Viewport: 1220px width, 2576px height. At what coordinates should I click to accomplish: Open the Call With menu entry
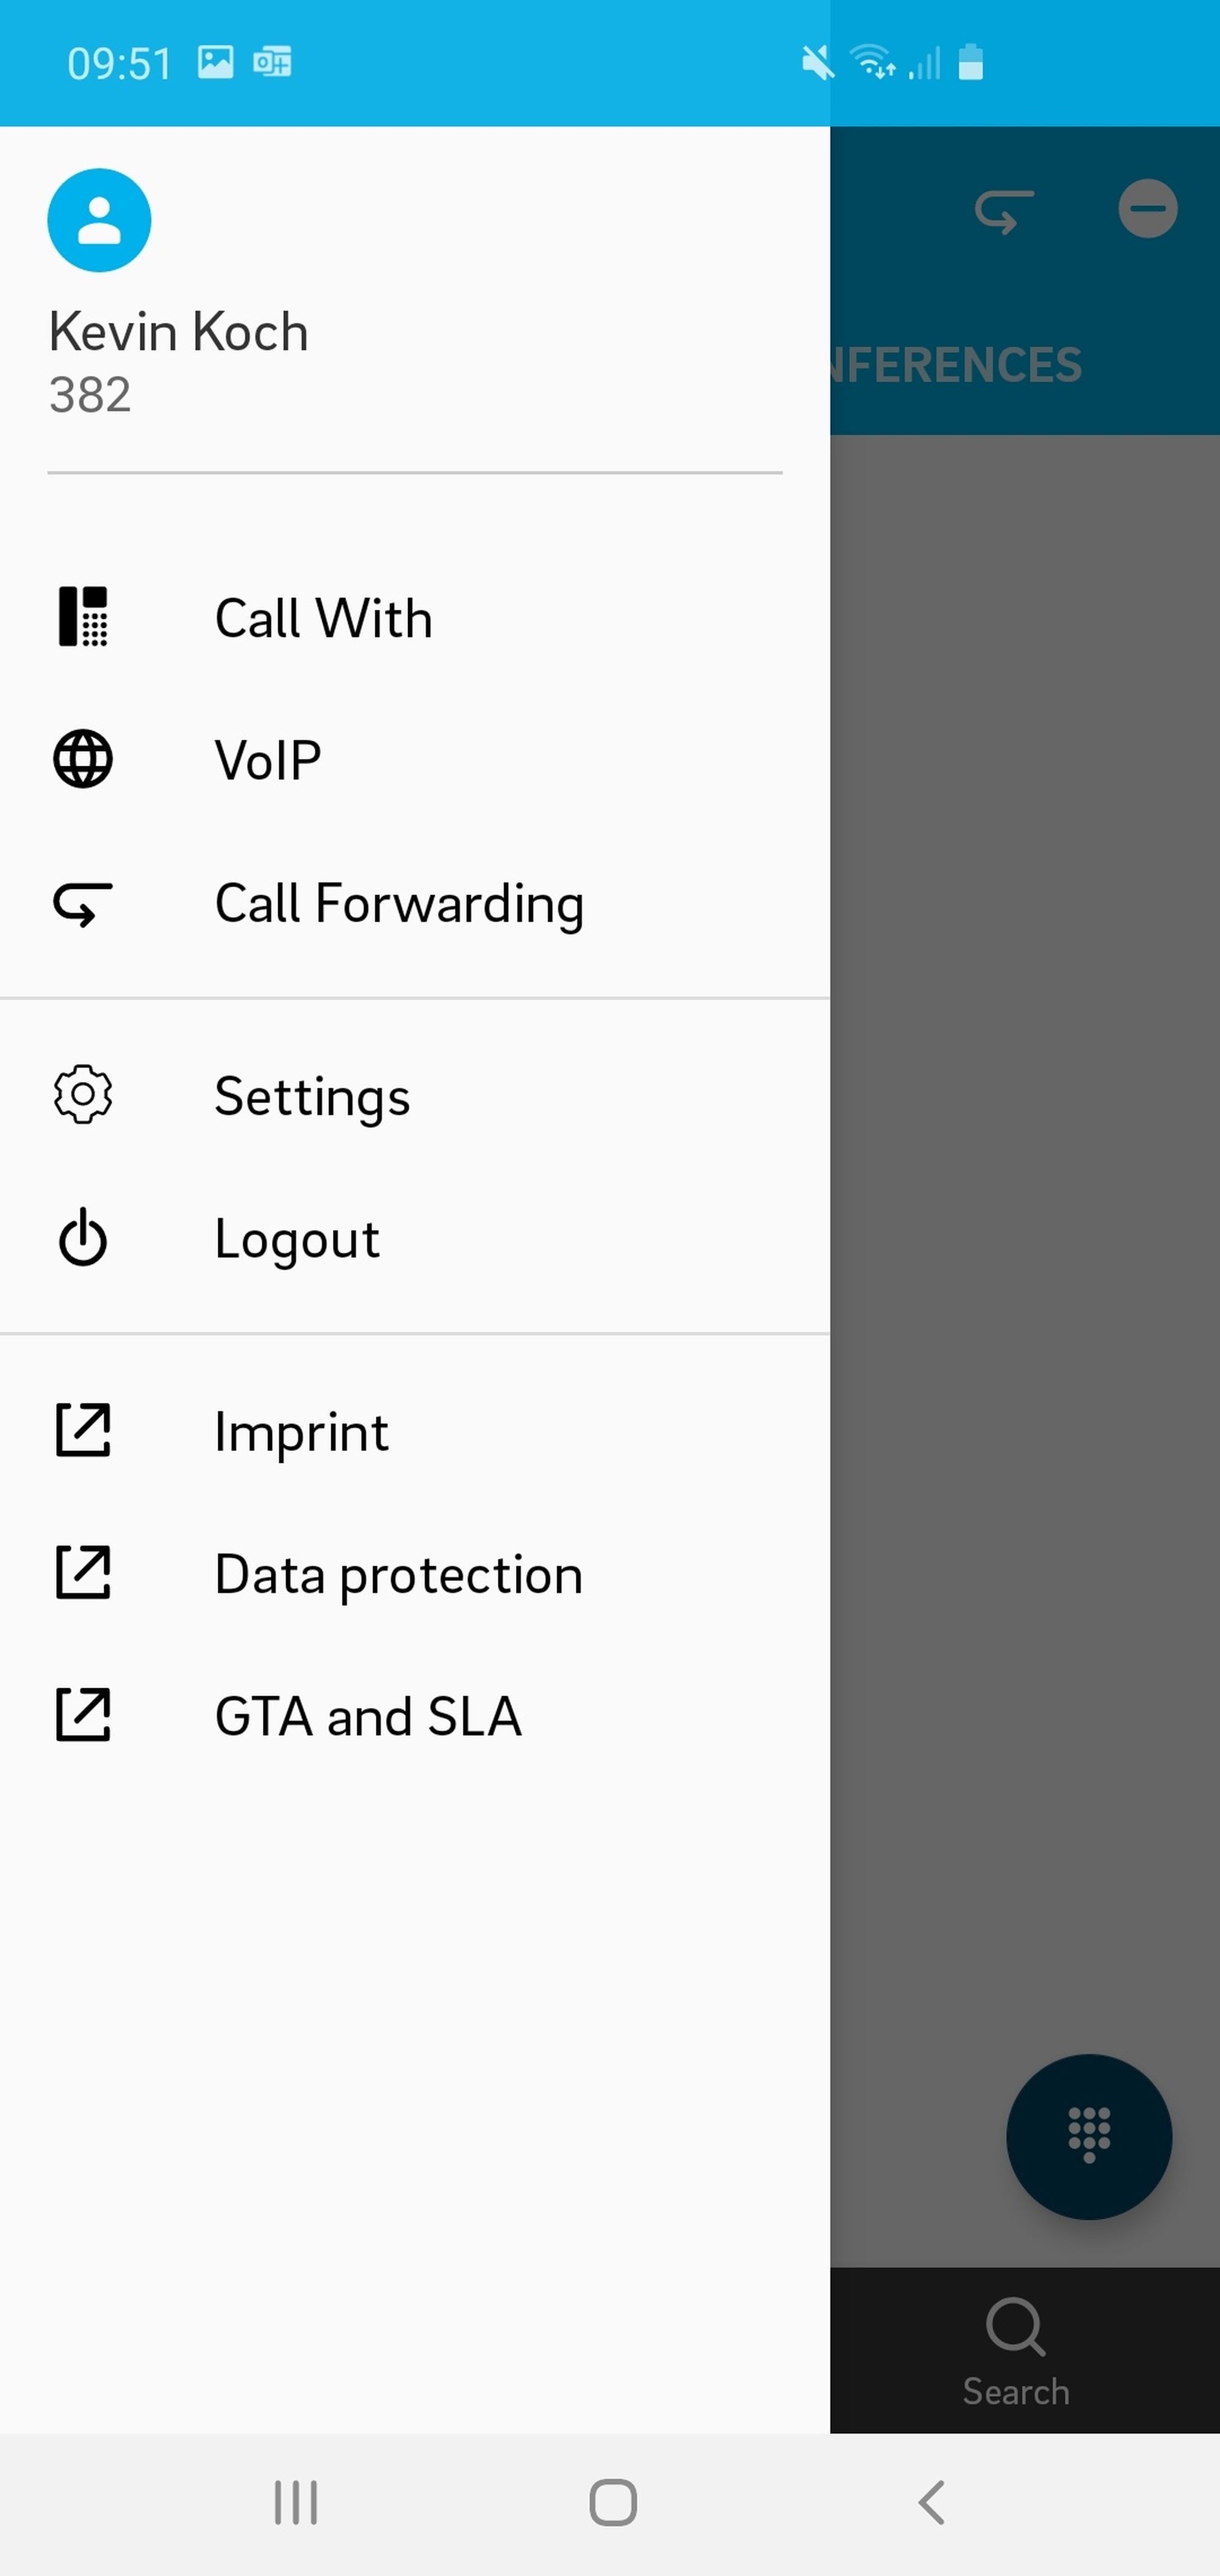pyautogui.click(x=324, y=618)
